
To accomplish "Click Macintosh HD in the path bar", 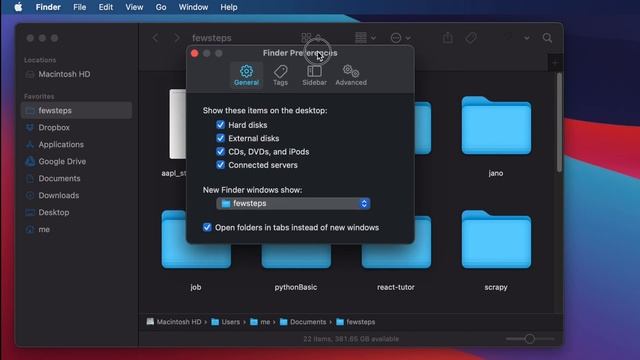I will (x=174, y=322).
